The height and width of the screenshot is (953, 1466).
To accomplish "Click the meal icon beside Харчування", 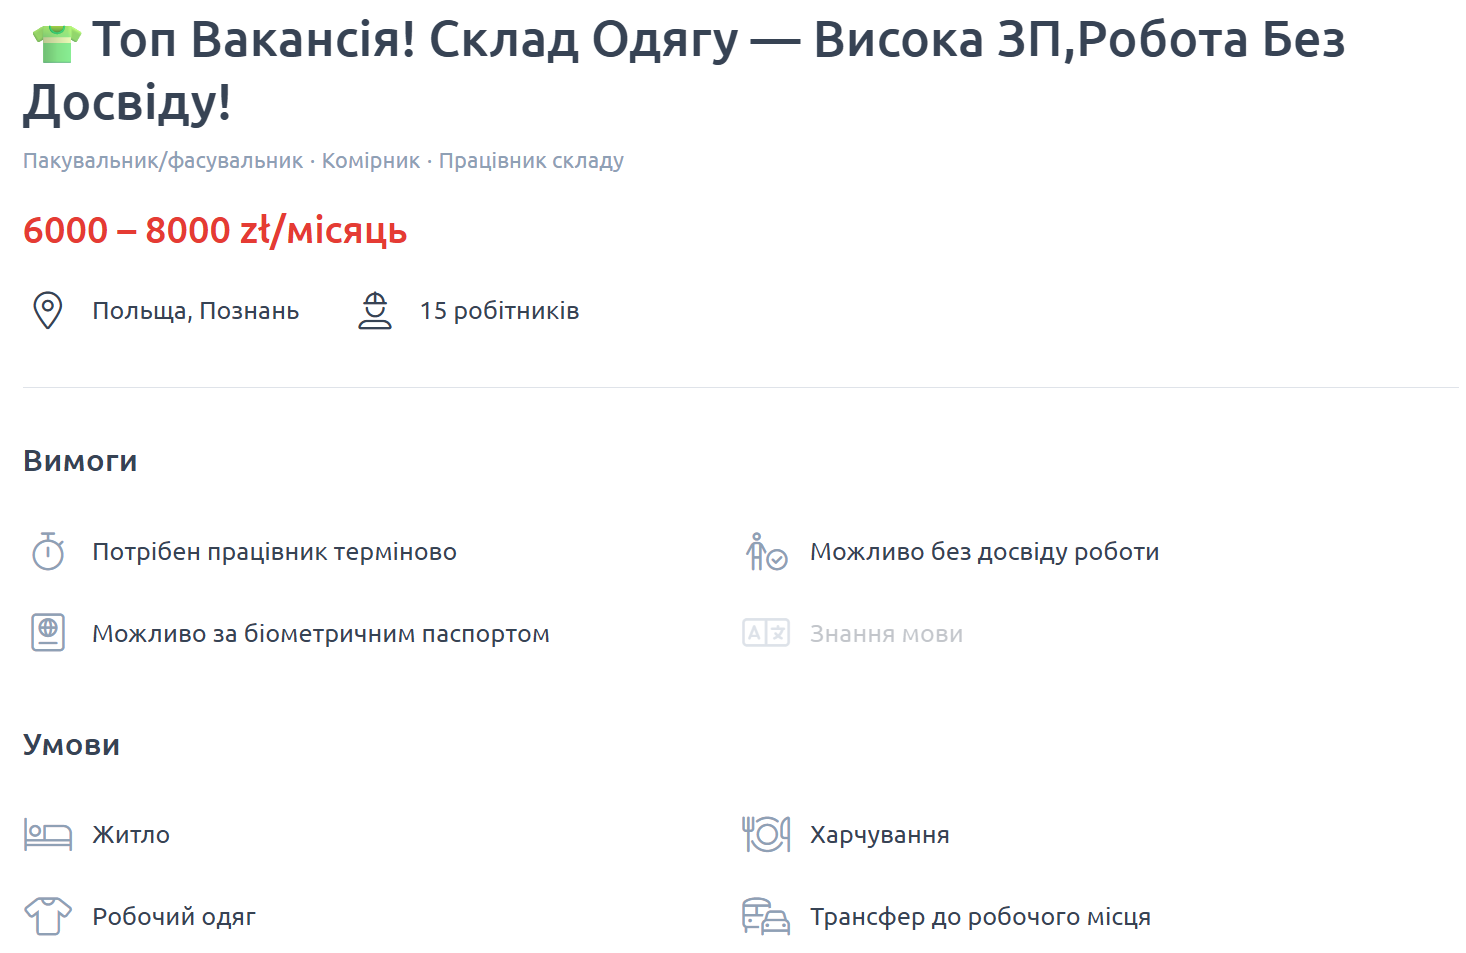I will point(766,834).
